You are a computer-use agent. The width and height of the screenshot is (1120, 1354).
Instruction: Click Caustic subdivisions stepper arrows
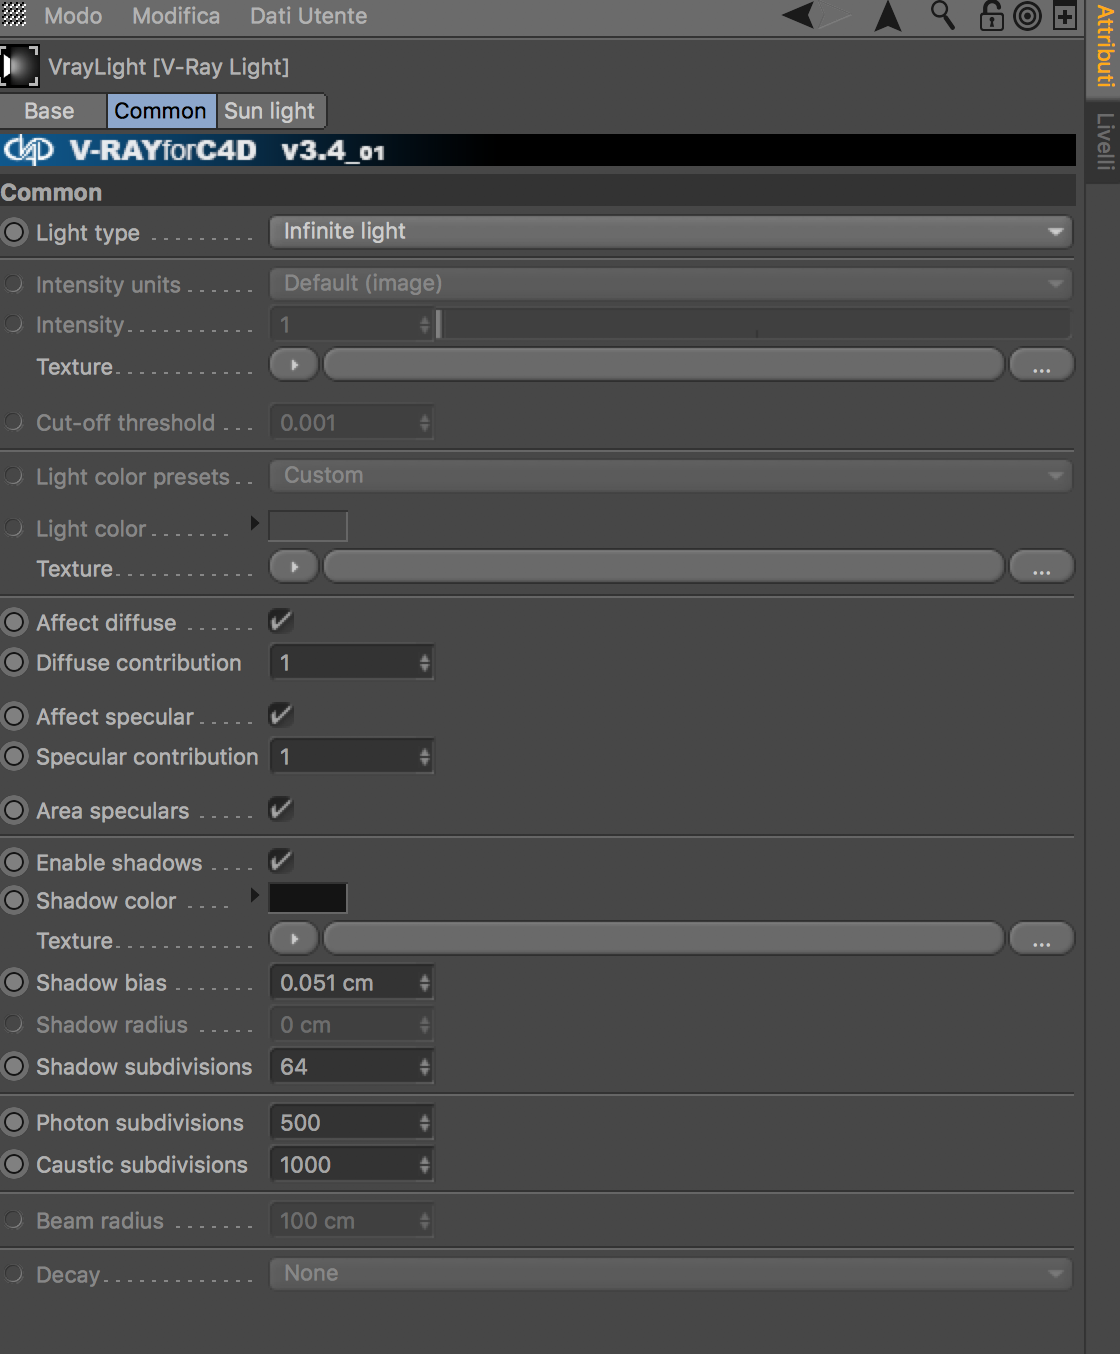tap(424, 1165)
